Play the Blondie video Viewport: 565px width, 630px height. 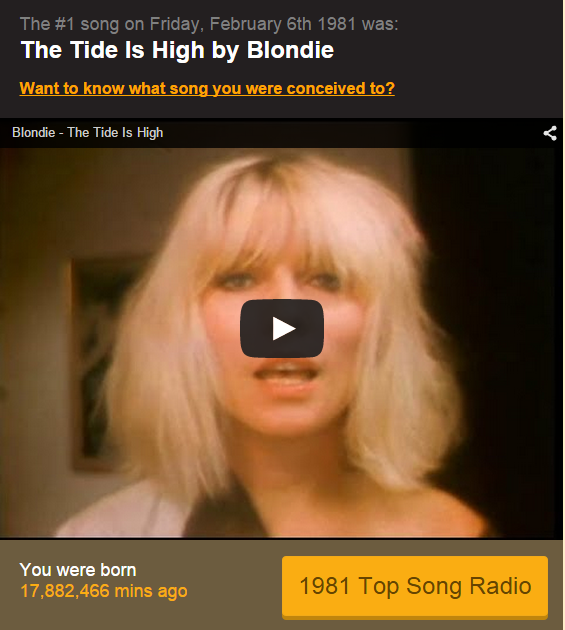pos(282,328)
